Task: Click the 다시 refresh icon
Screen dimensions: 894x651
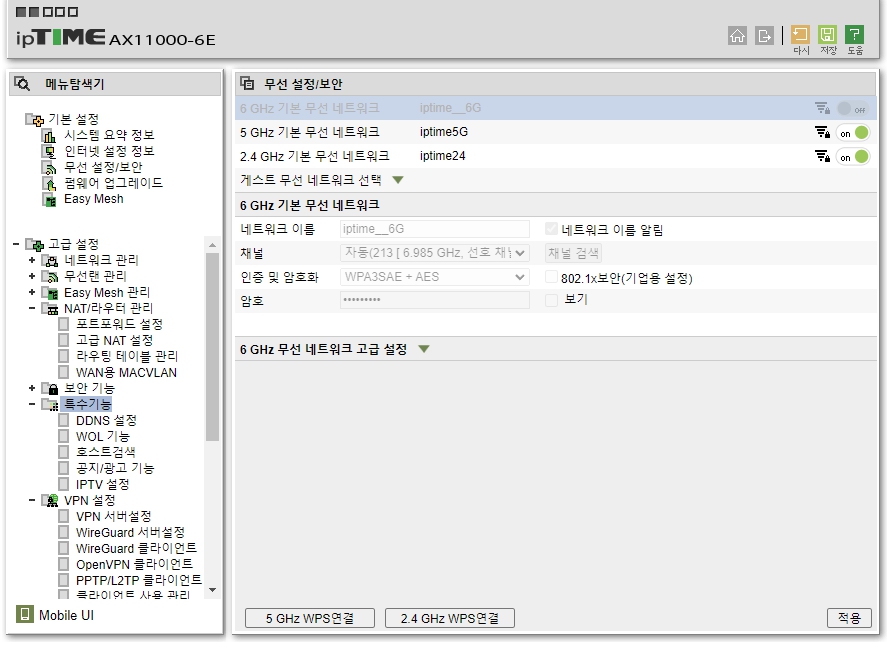Action: coord(800,35)
